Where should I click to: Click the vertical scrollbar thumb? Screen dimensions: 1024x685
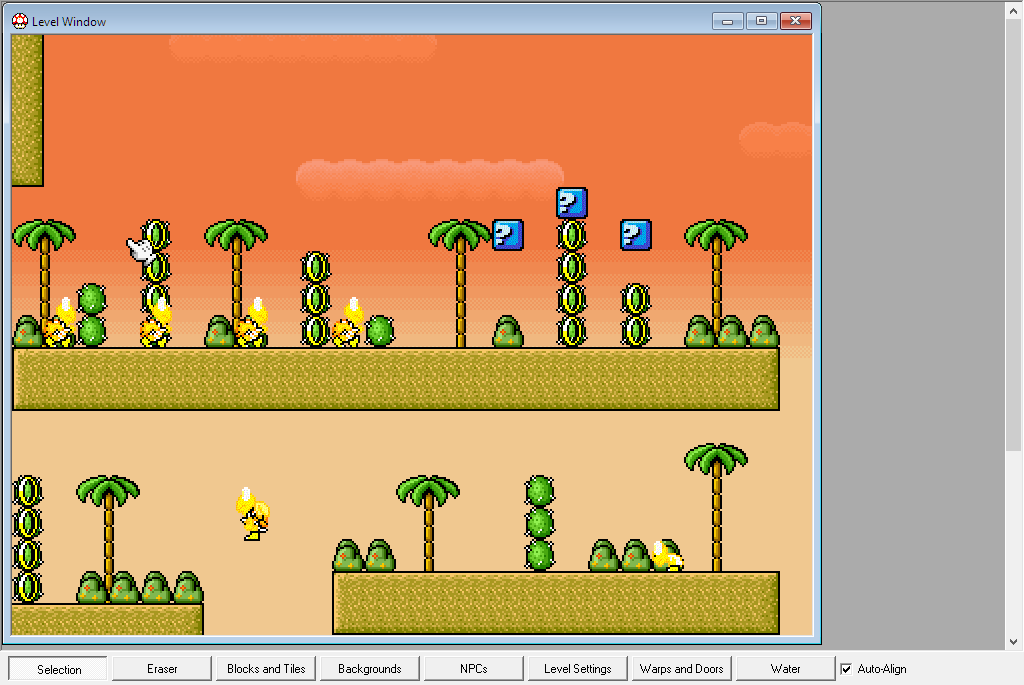click(x=1014, y=235)
